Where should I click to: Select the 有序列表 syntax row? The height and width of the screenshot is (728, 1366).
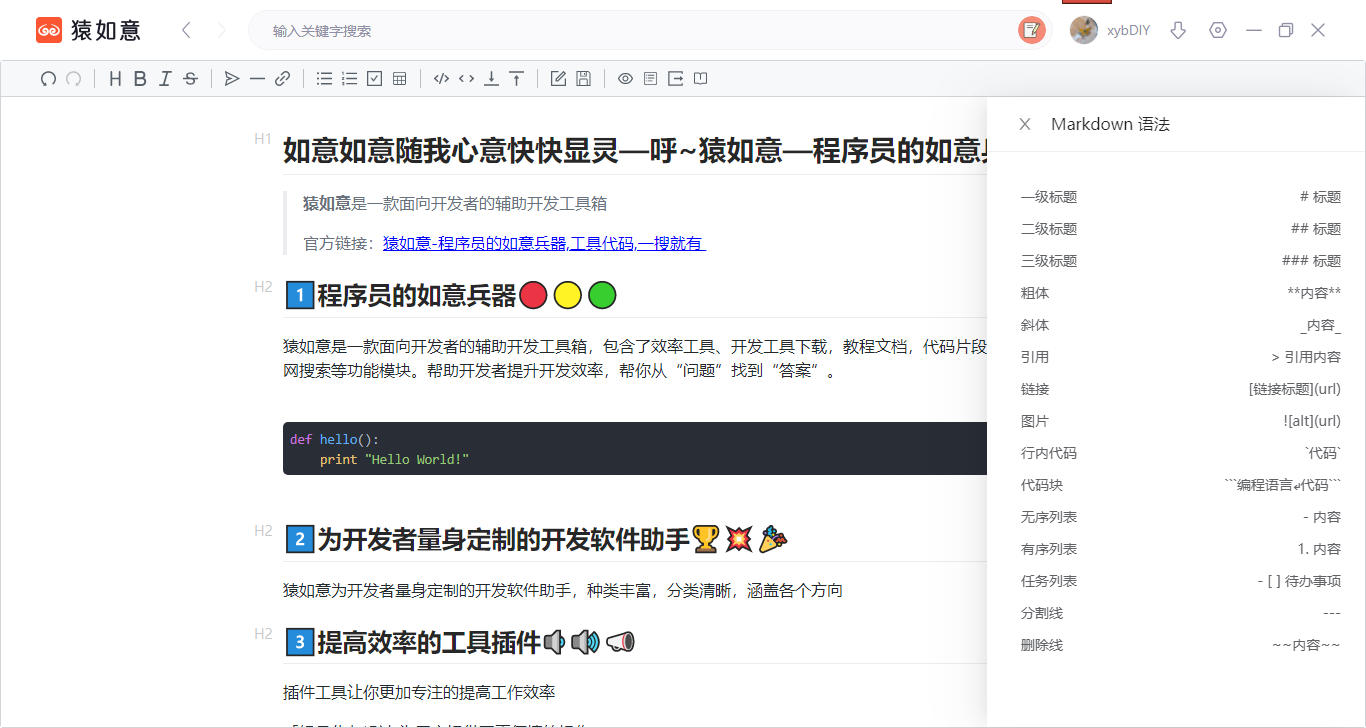tap(1180, 549)
